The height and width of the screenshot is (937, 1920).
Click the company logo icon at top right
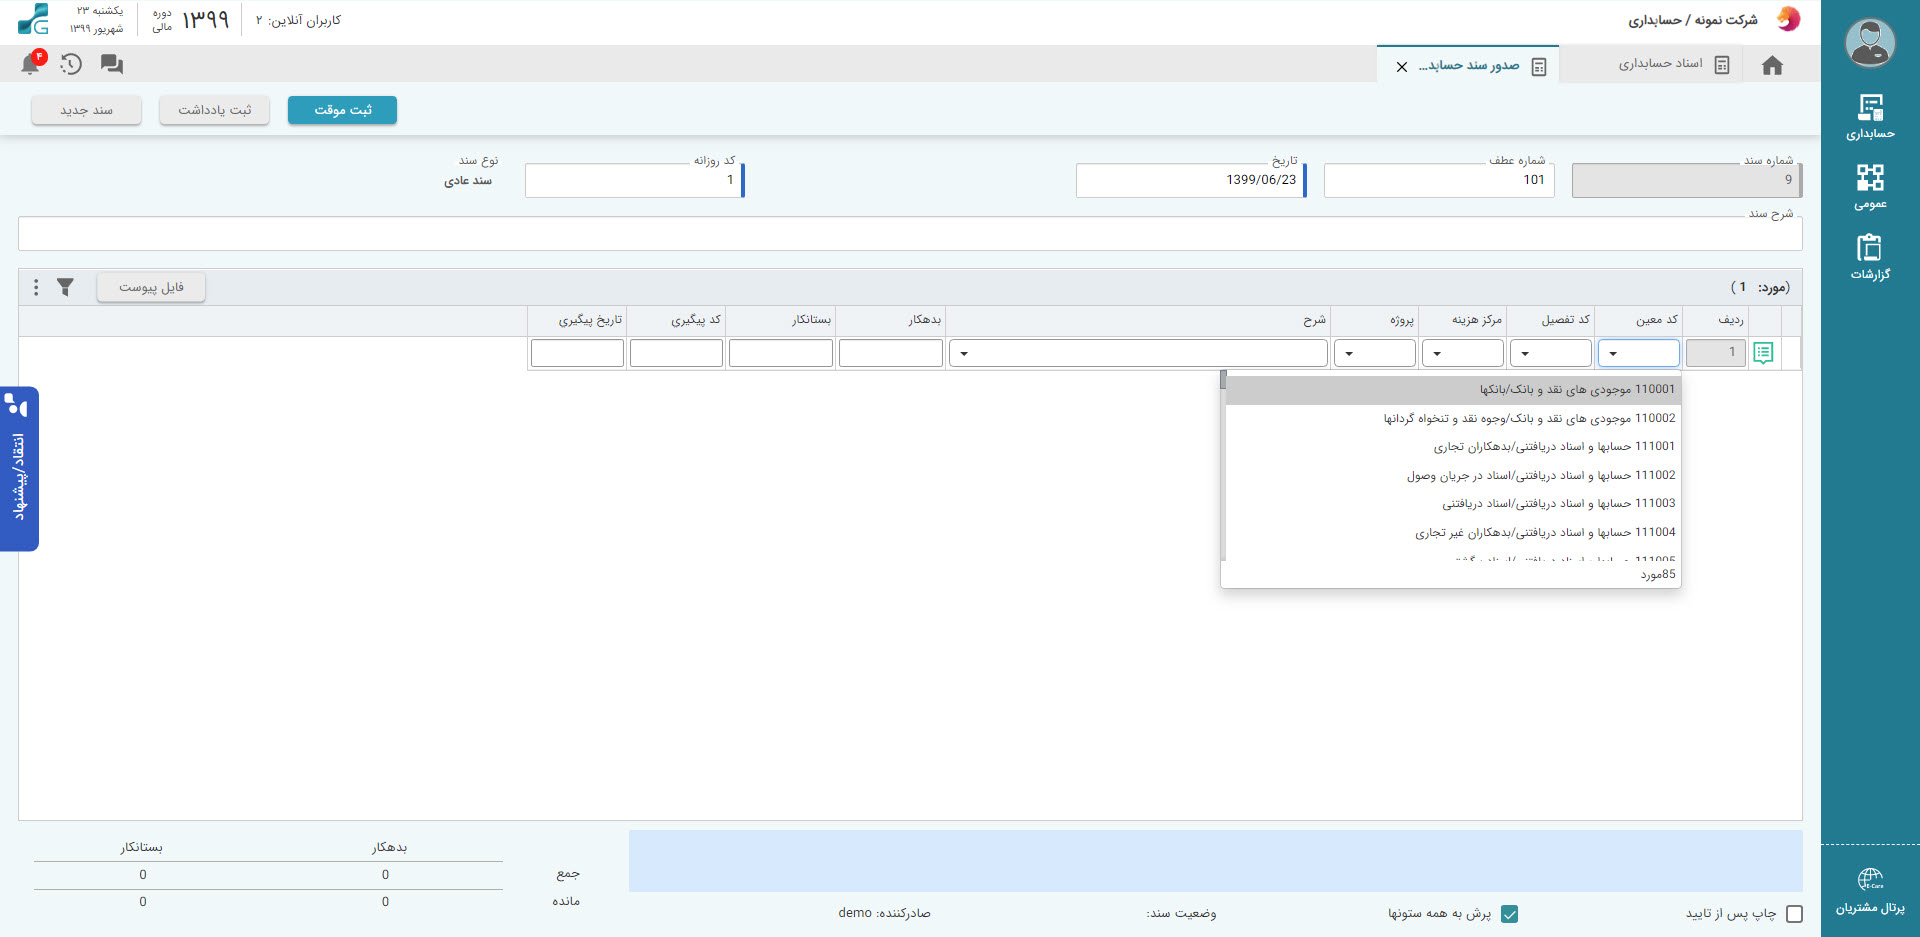(1788, 19)
